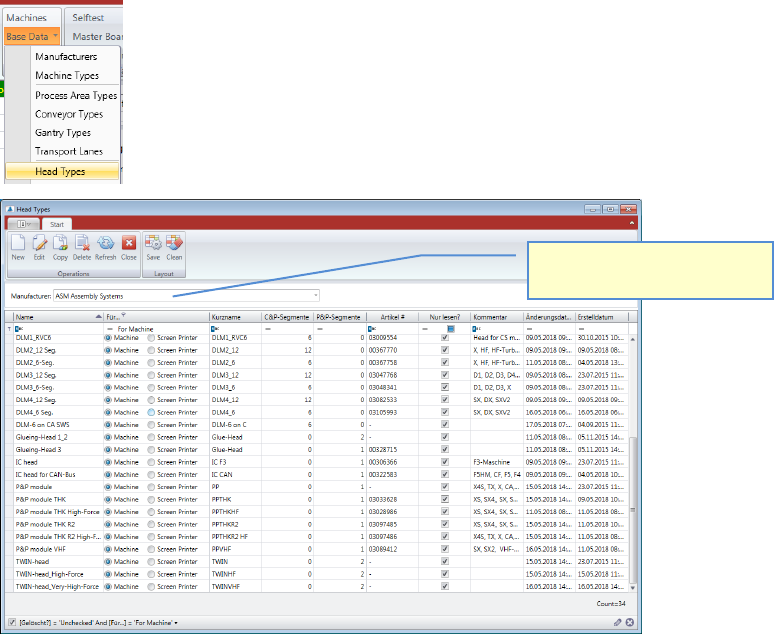Screen dimensions: 774x634
Task: Open the filter expression dropdown arrow
Action: (x=176, y=623)
